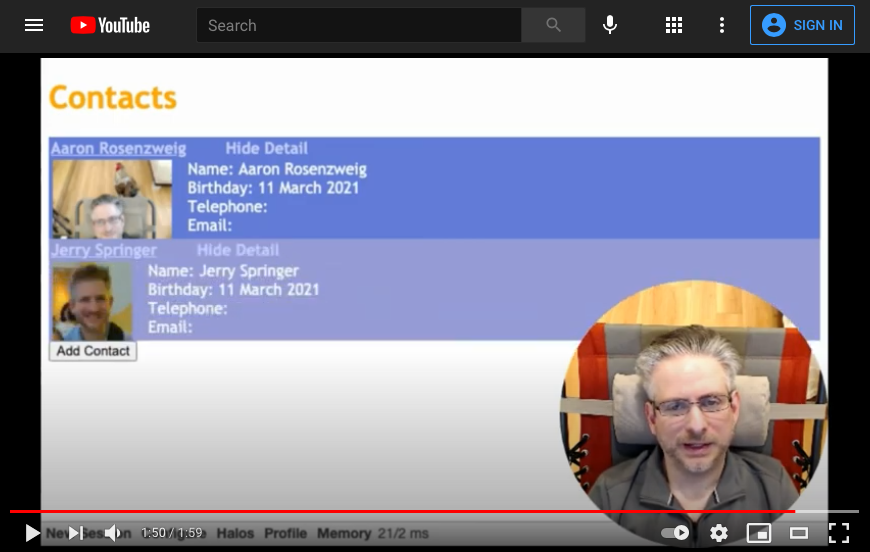Screen dimensions: 870x552
Task: Click the Add Contact button
Action: [93, 351]
